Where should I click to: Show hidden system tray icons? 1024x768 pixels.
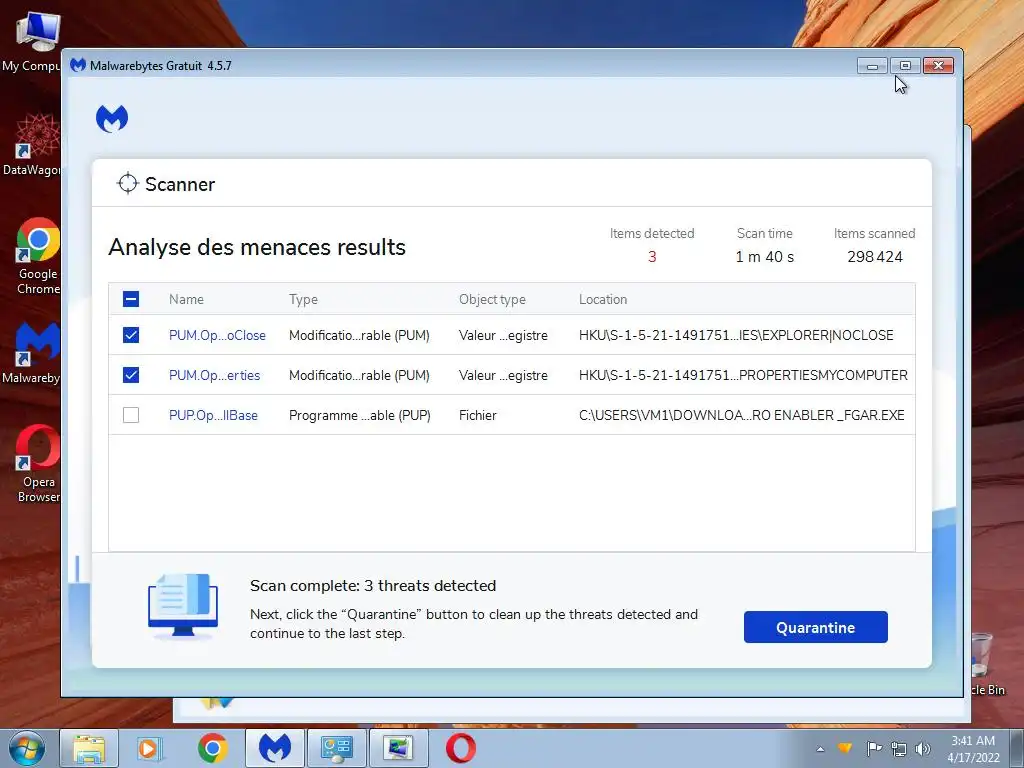(x=820, y=749)
